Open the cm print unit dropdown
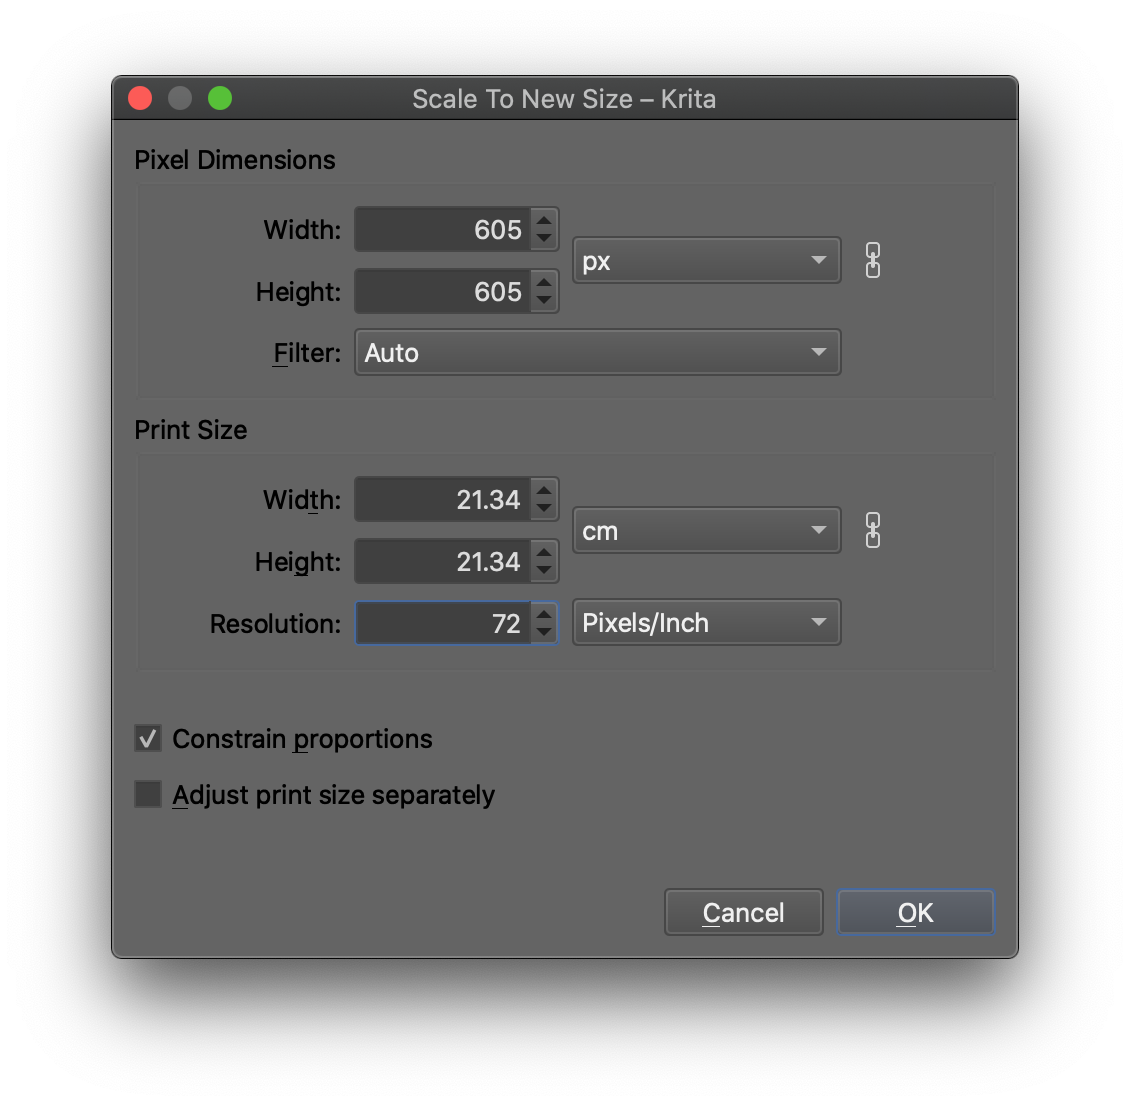The width and height of the screenshot is (1130, 1106). (706, 531)
